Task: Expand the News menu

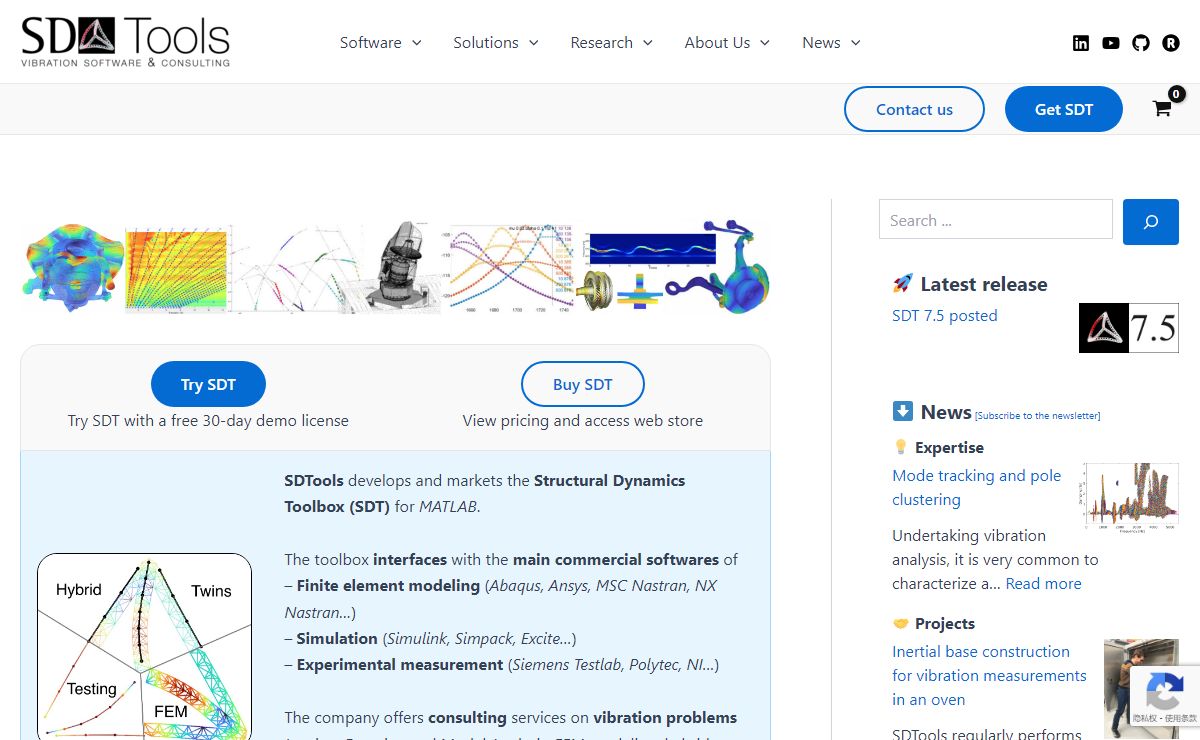Action: point(831,43)
